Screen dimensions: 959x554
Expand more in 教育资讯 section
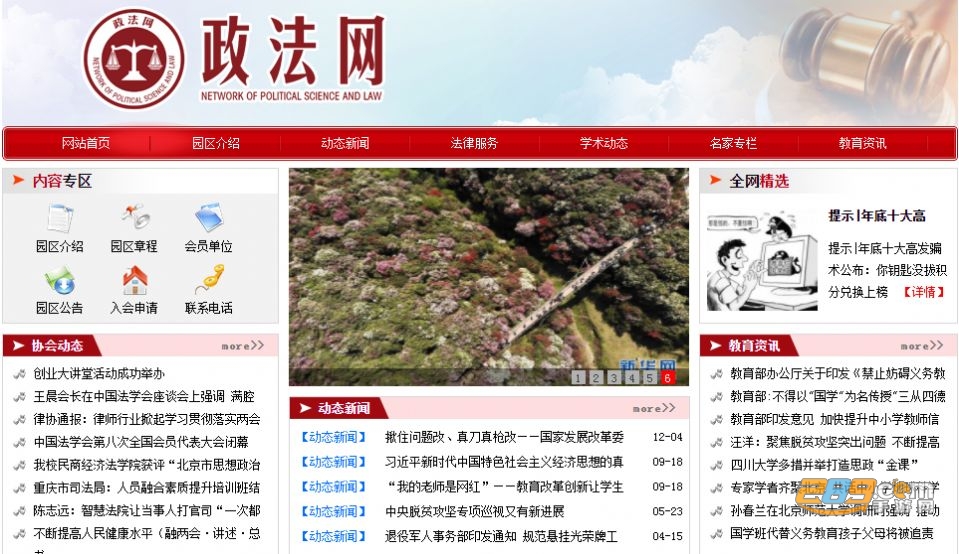pos(921,346)
